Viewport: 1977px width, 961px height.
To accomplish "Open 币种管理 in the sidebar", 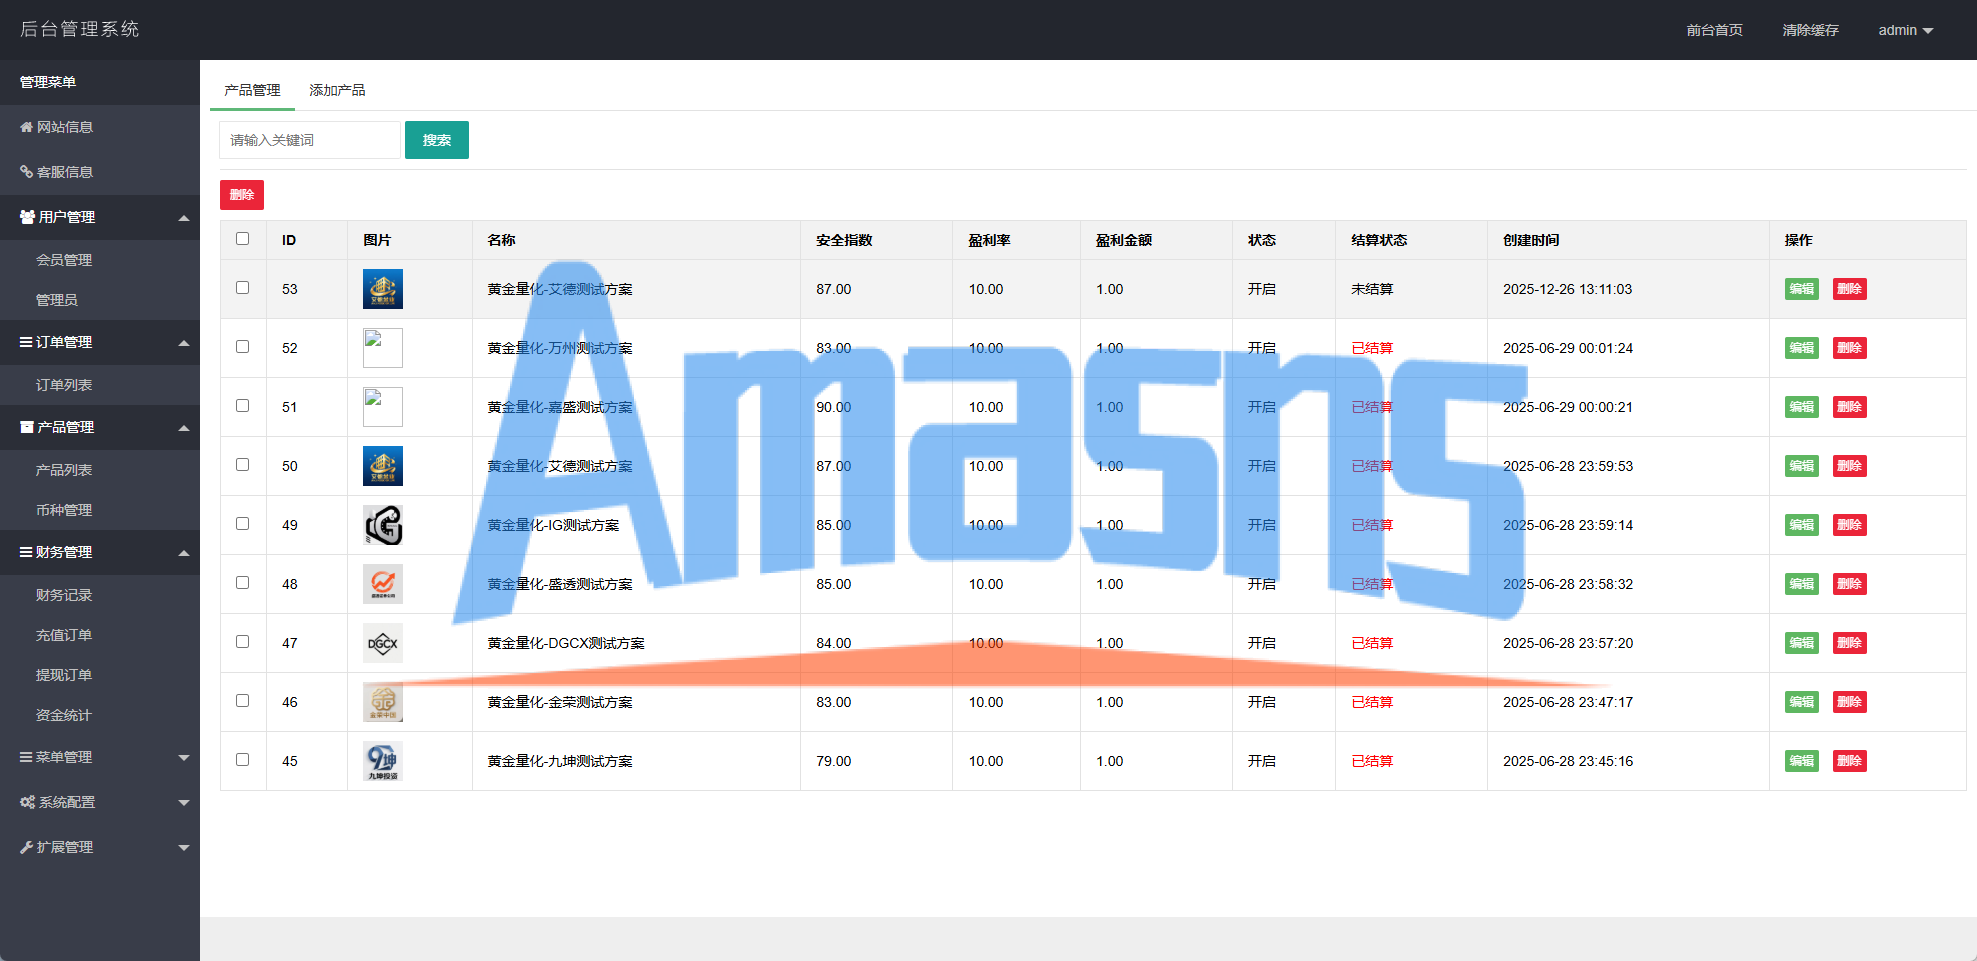I will [x=64, y=510].
